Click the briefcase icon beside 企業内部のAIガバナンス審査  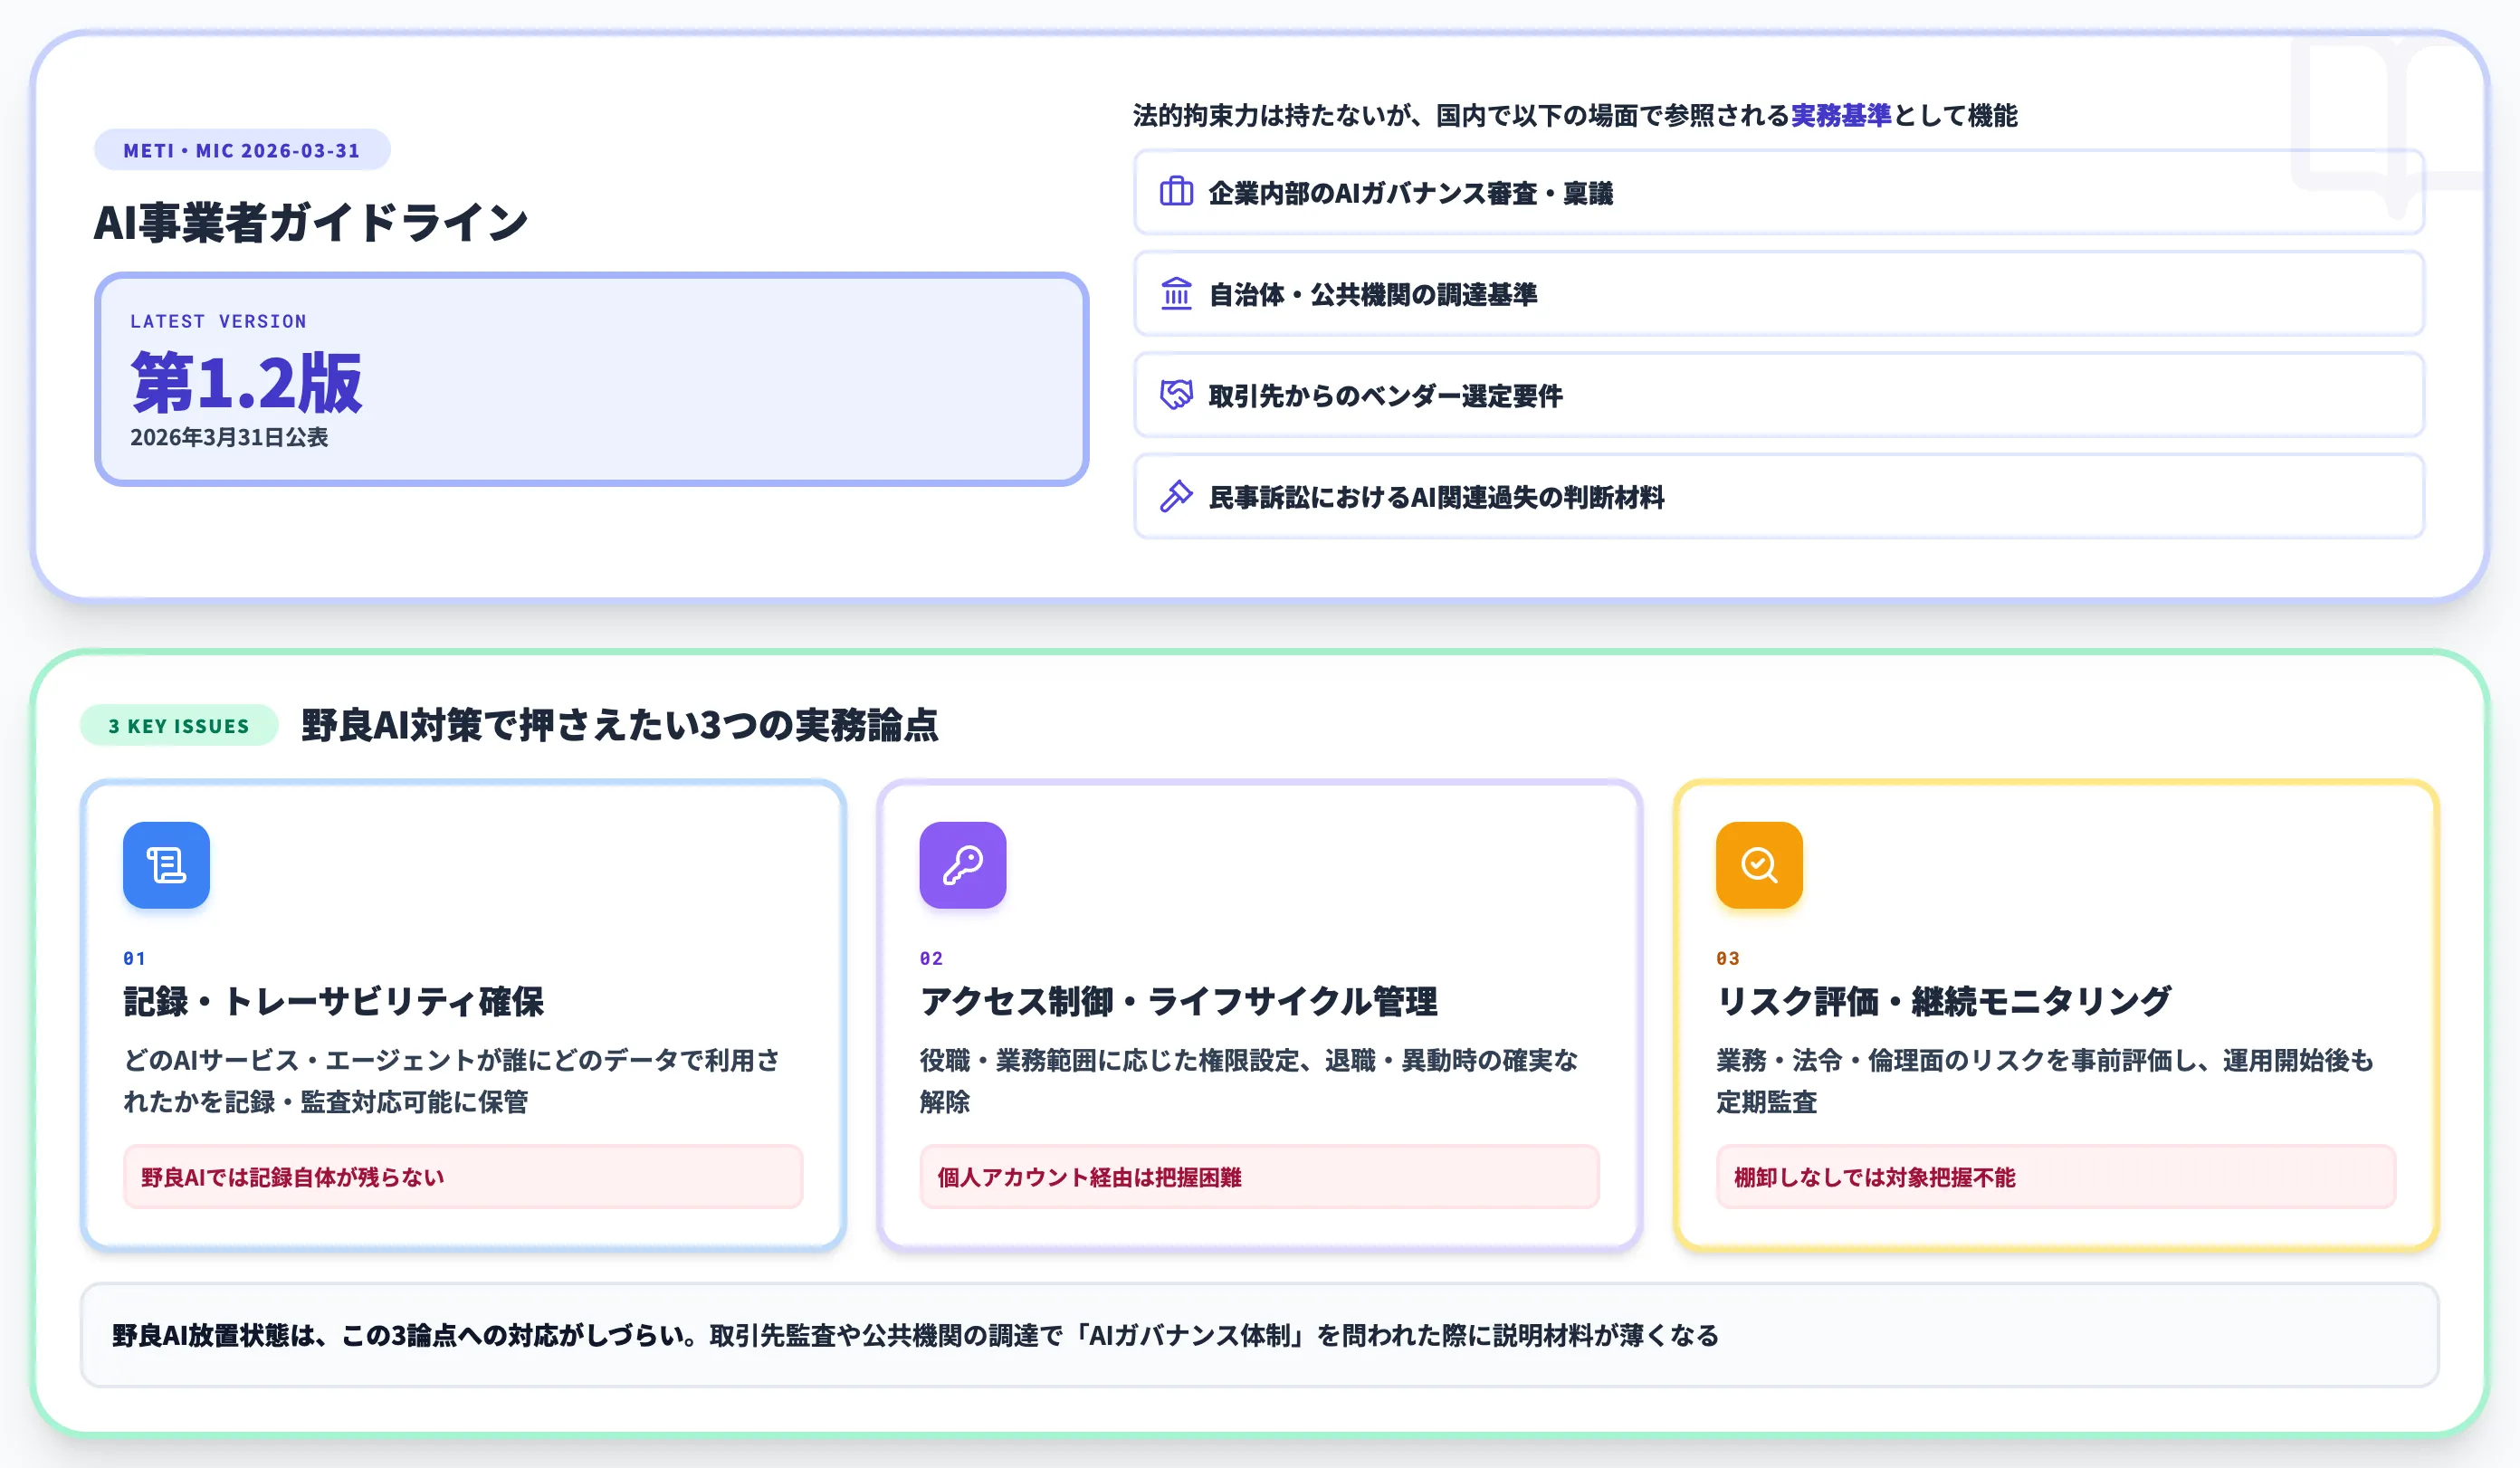tap(1176, 192)
